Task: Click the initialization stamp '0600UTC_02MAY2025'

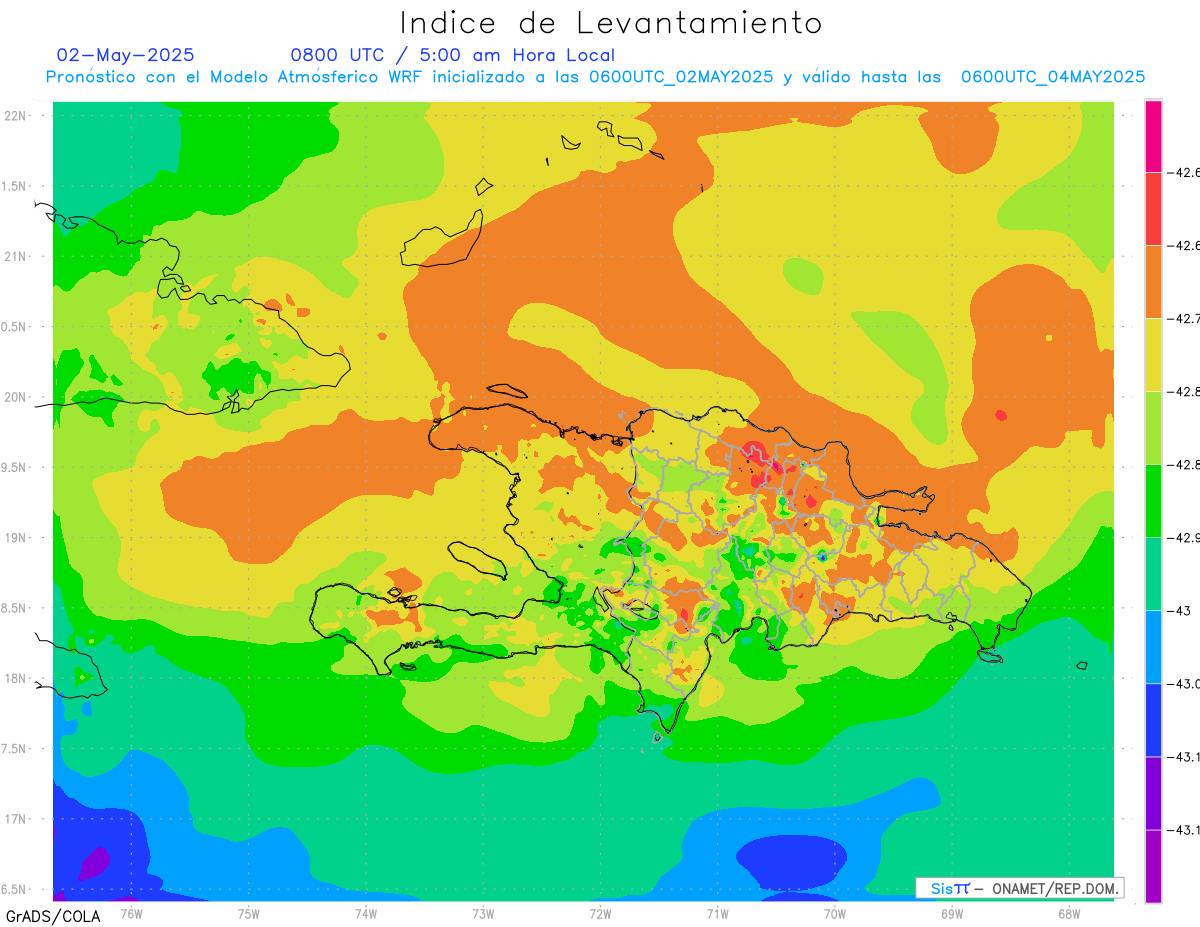Action: tap(681, 76)
